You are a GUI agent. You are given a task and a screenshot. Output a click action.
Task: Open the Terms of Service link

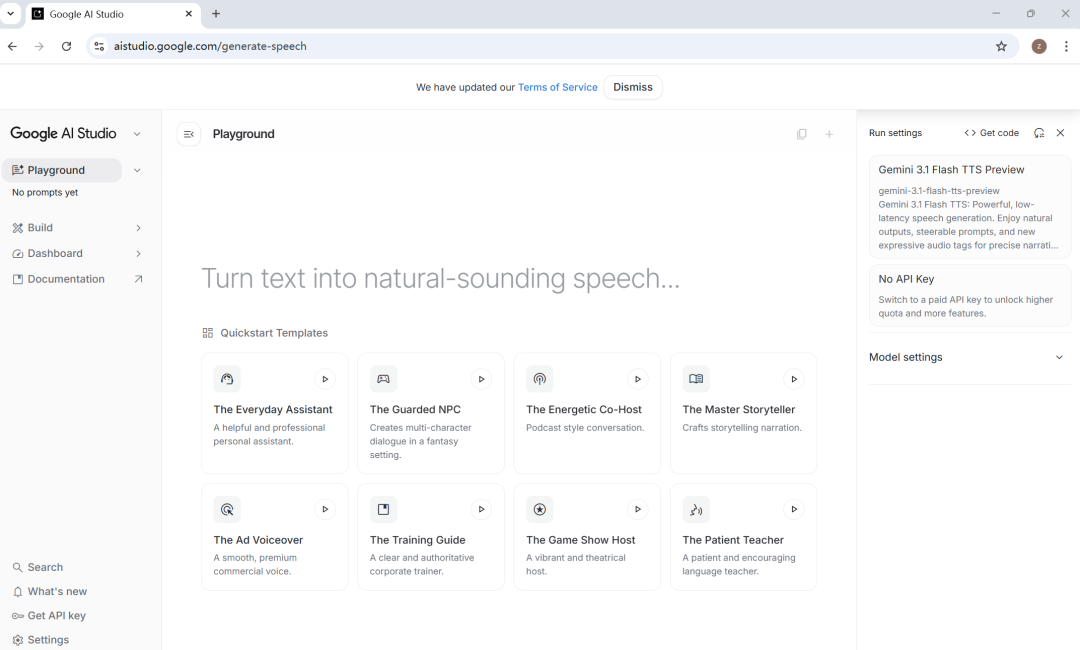(x=557, y=88)
